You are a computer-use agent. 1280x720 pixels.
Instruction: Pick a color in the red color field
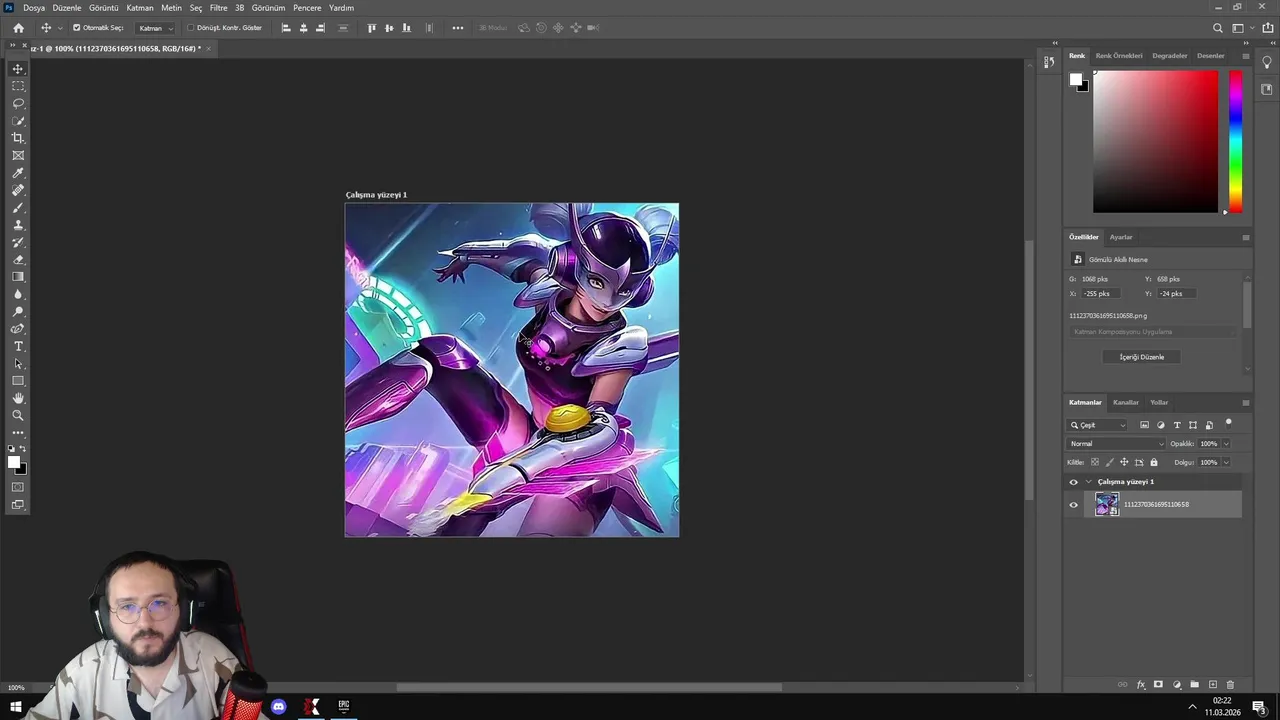click(1155, 141)
